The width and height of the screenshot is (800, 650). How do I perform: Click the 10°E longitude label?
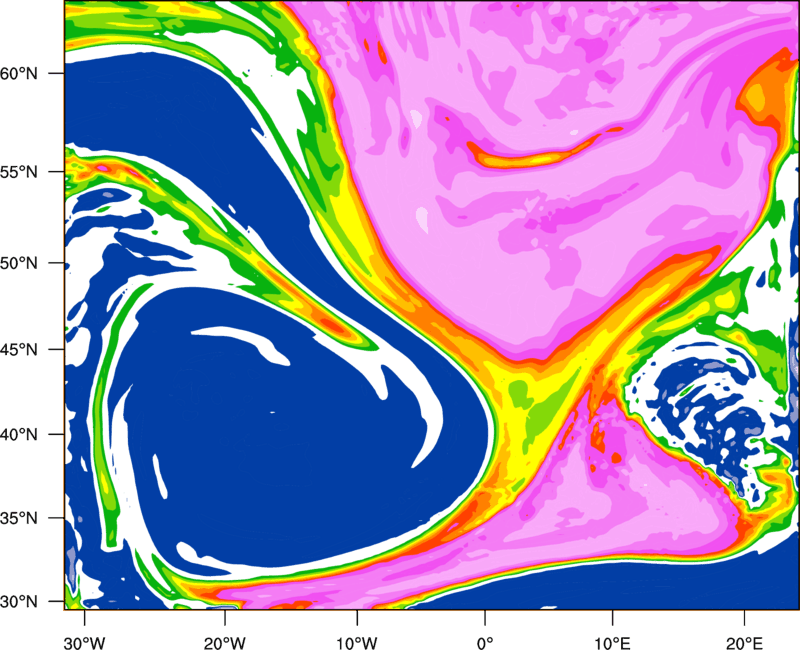pos(612,643)
